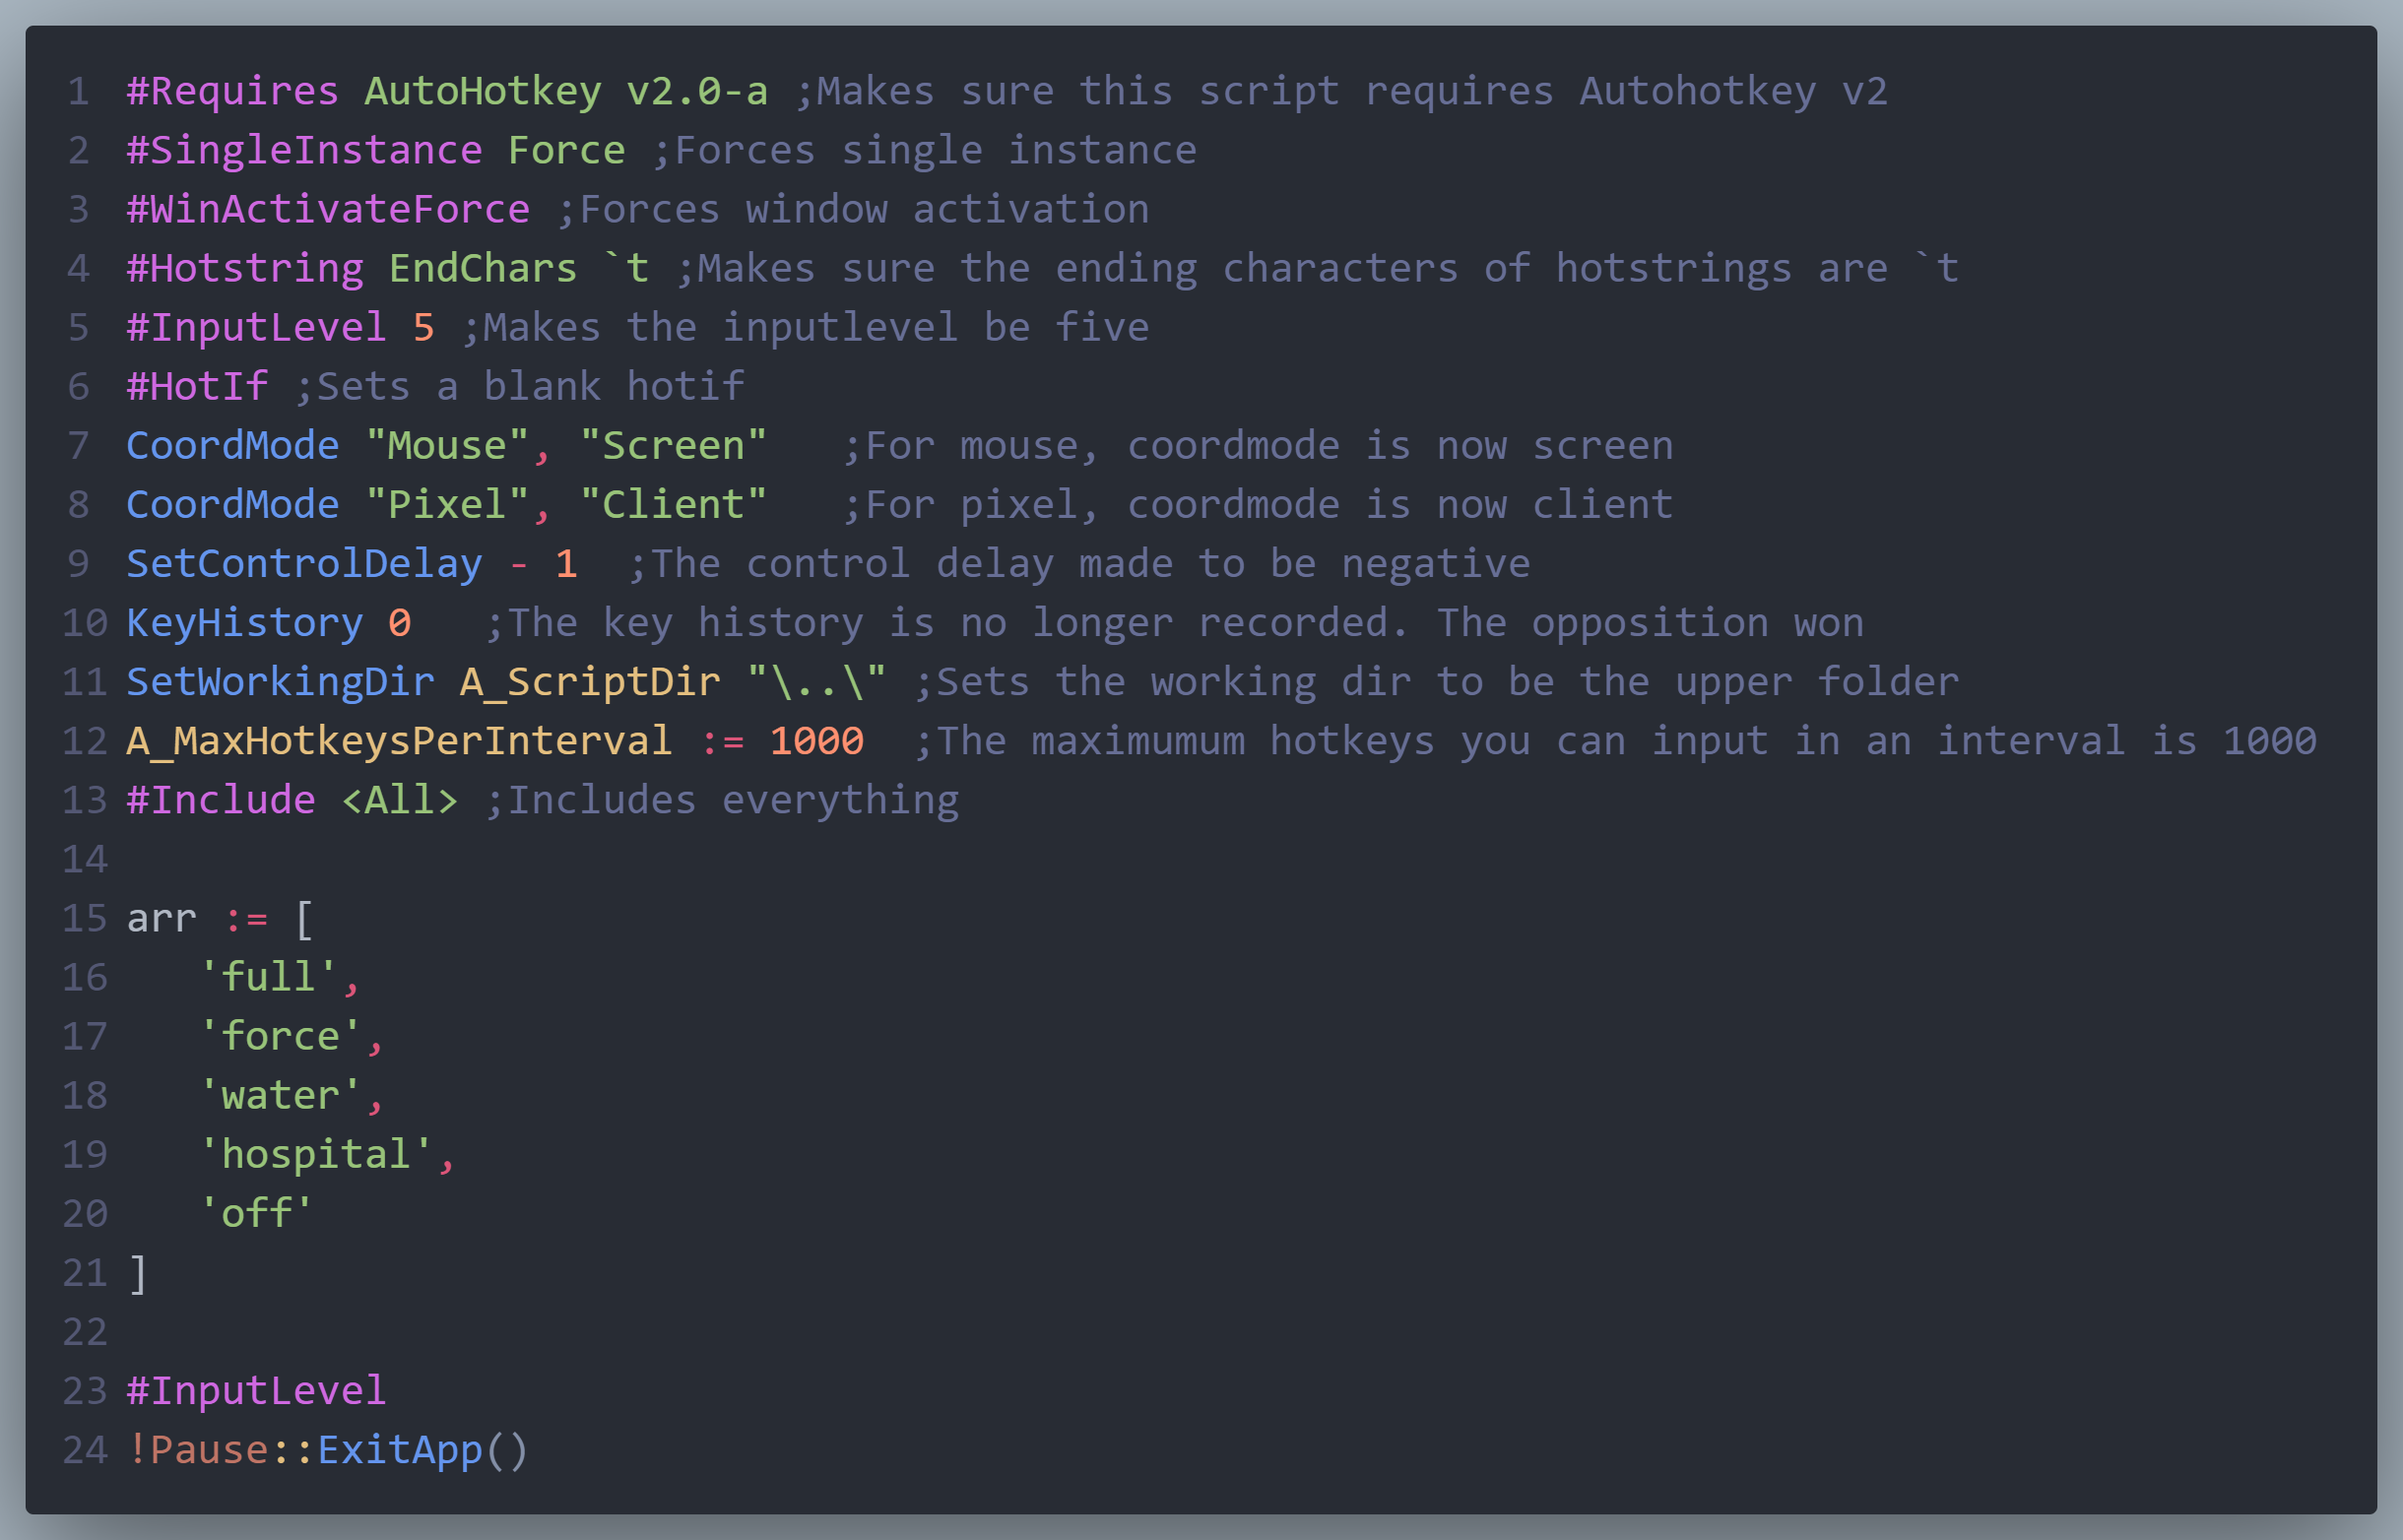Click '#HotIf' on line 6
2403x1540 pixels.
(x=197, y=387)
